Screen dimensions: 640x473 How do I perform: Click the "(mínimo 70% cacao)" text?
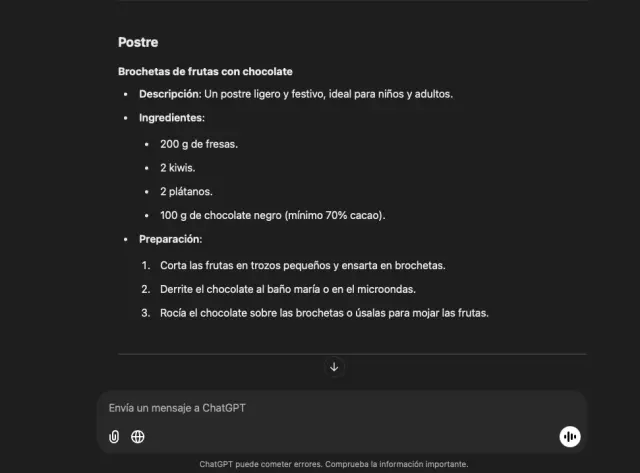point(335,215)
